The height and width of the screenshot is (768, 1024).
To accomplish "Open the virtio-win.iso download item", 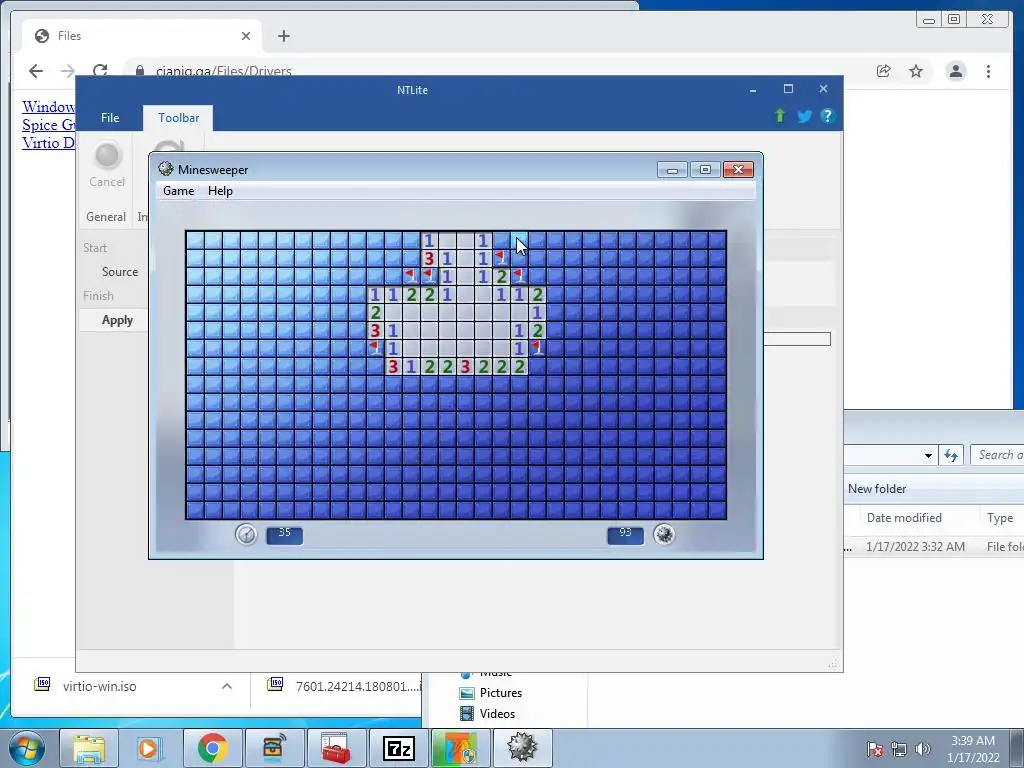I will pyautogui.click(x=99, y=686).
